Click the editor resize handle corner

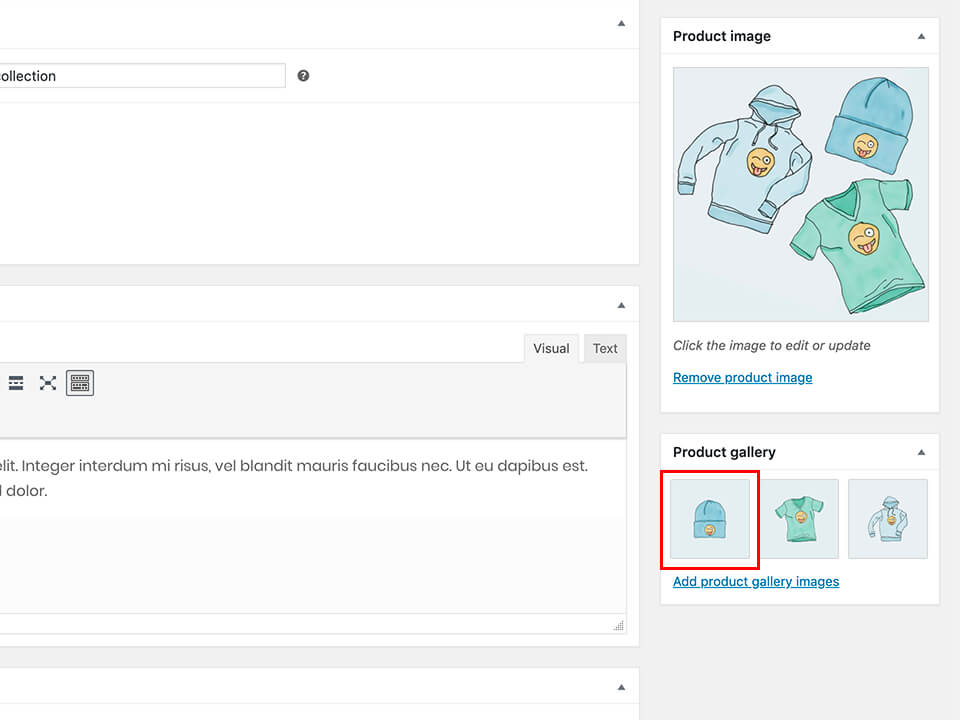coord(619,626)
